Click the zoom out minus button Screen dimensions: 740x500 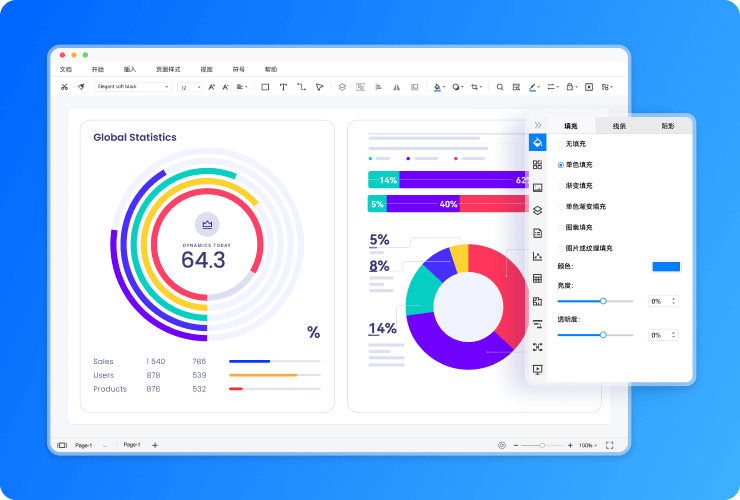[x=516, y=445]
